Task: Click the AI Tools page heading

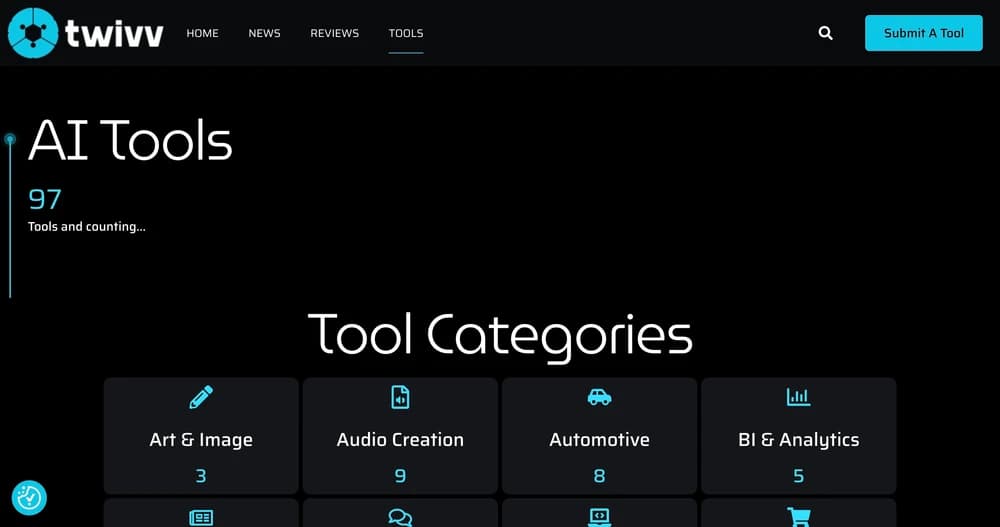Action: pyautogui.click(x=130, y=139)
